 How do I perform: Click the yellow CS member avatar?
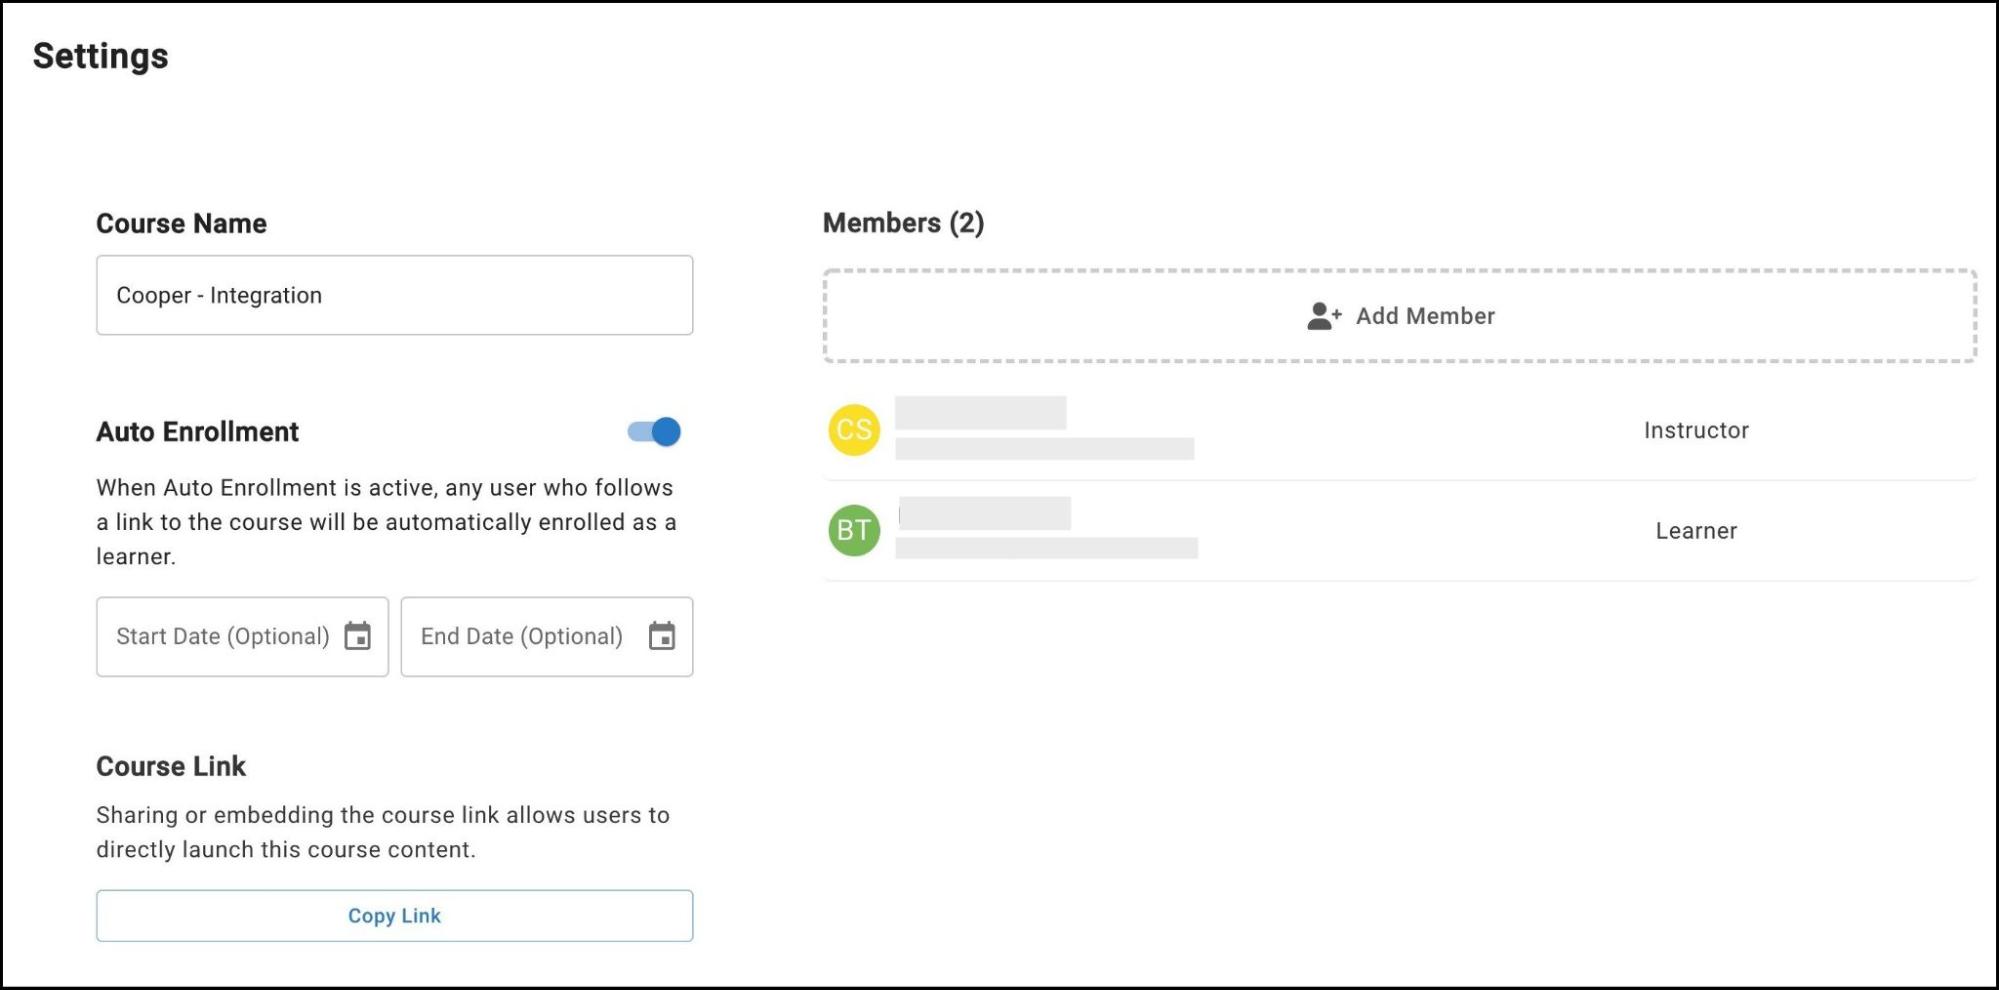854,430
